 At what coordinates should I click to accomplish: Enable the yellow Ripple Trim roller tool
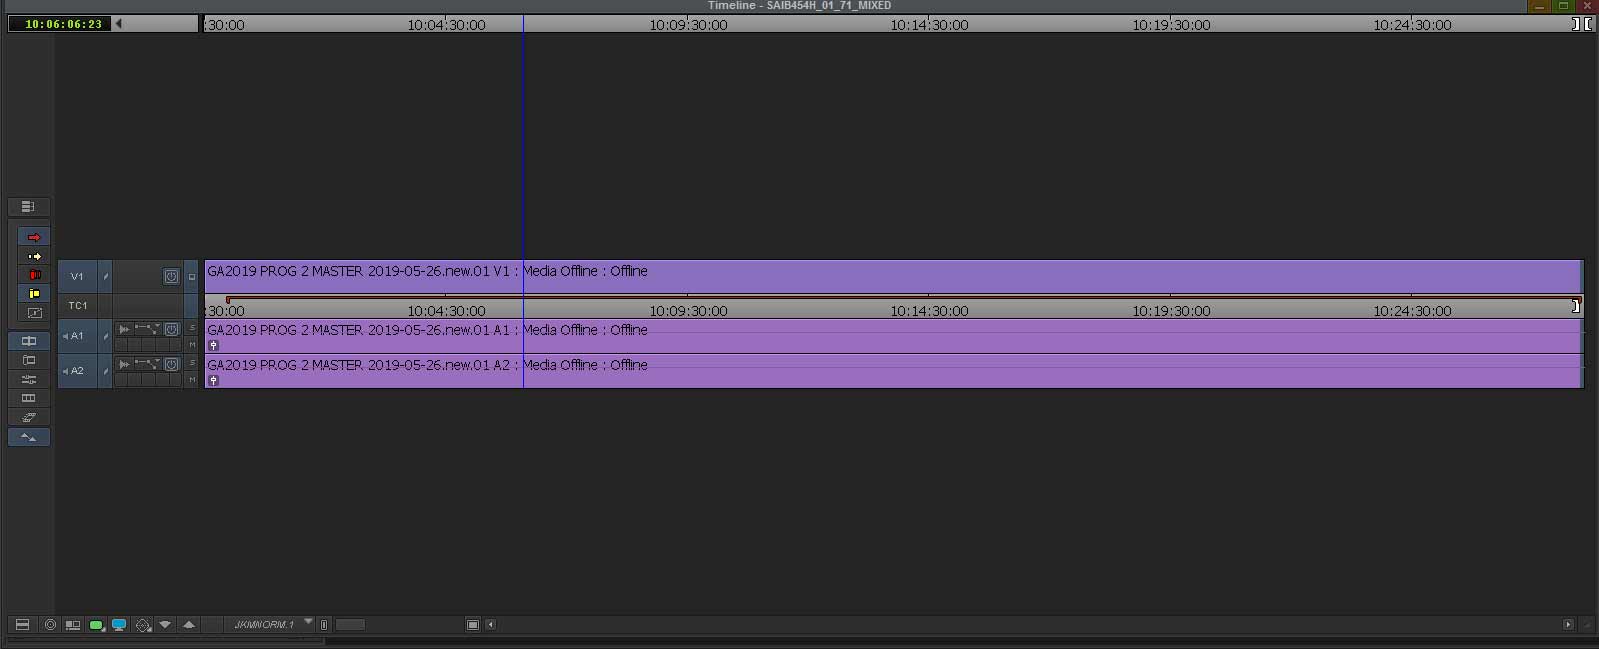[34, 294]
